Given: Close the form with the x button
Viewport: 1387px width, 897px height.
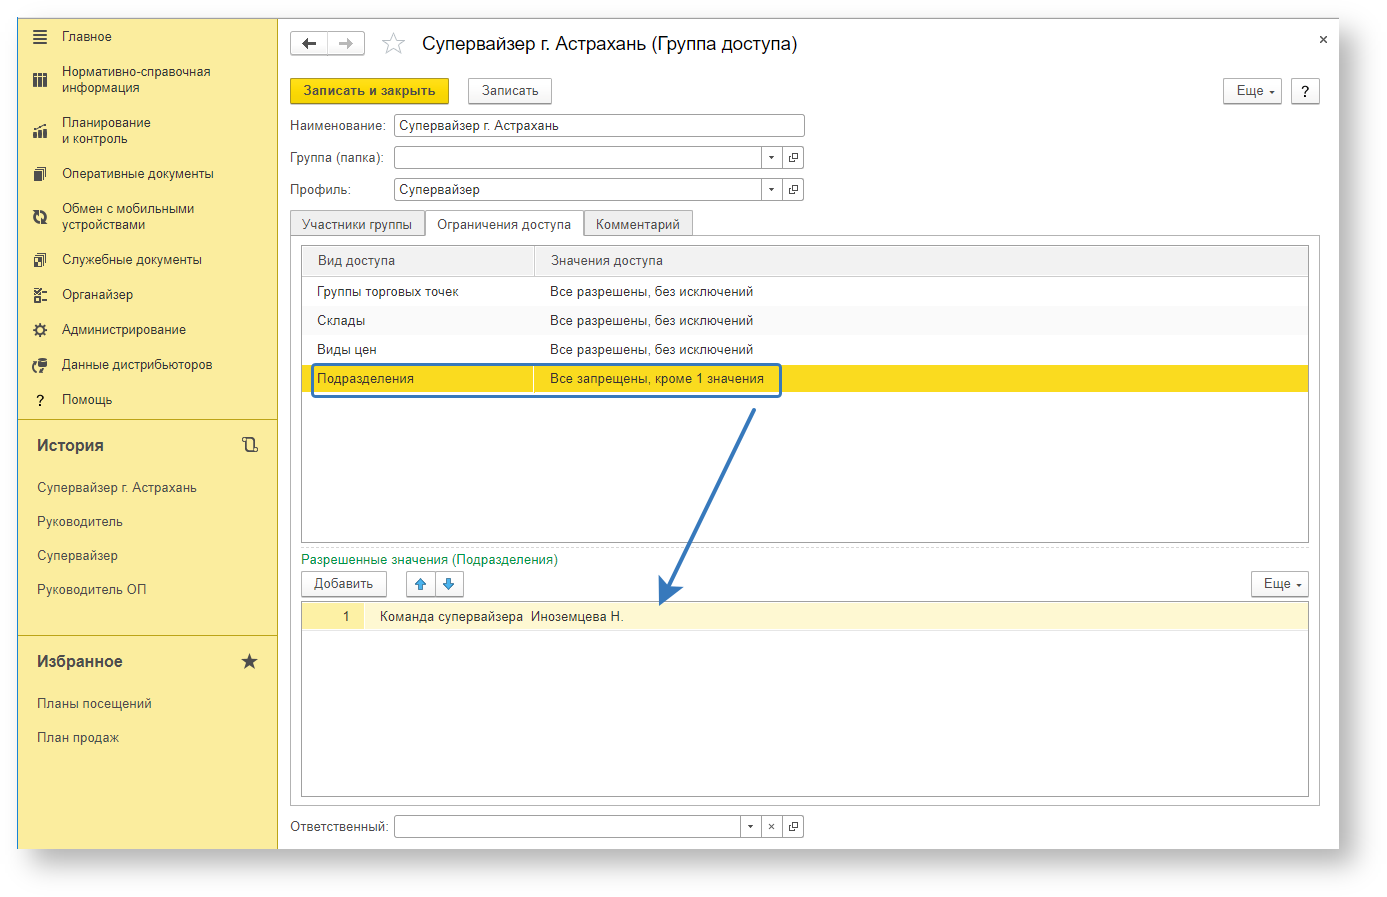Looking at the screenshot, I should click(x=1323, y=40).
